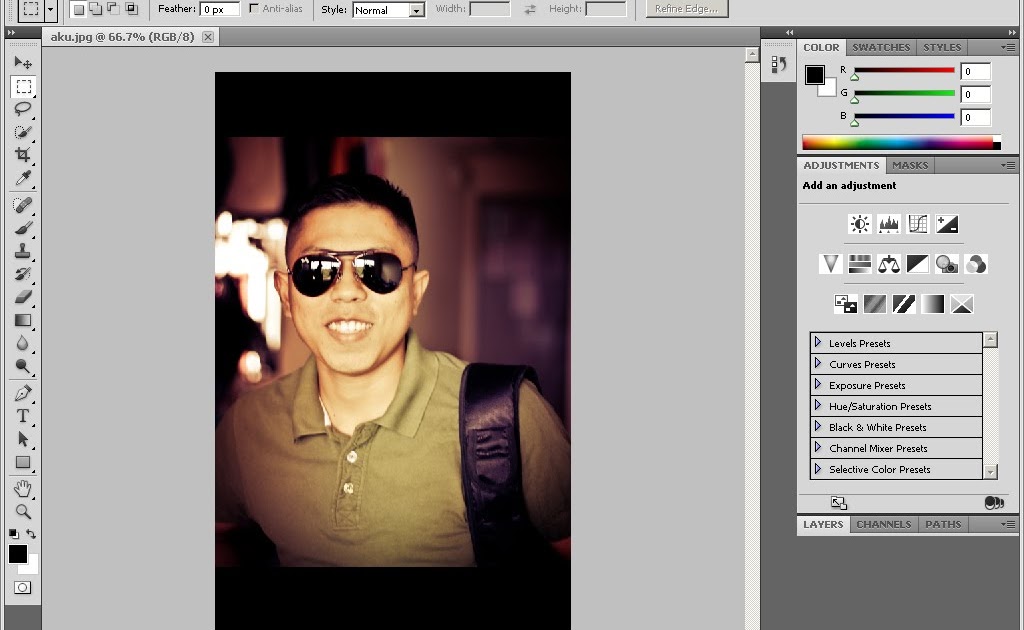Add a Hue/Saturation adjustment
Viewport: 1024px width, 630px height.
(x=859, y=264)
